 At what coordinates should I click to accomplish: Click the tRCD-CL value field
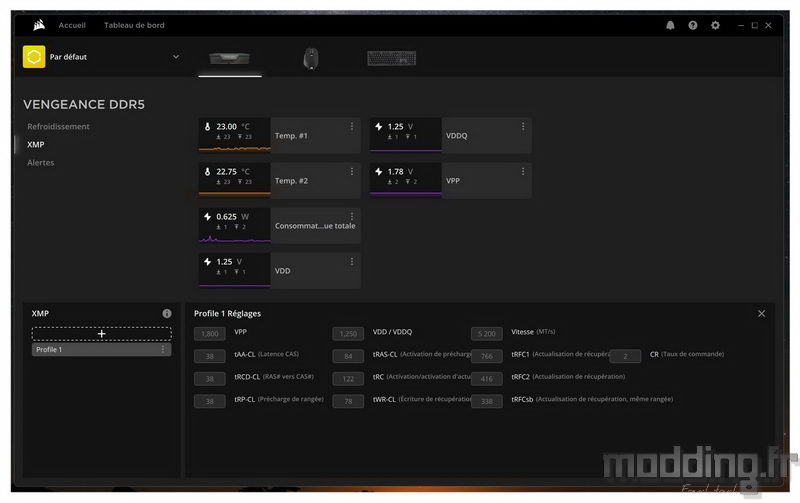tap(210, 379)
